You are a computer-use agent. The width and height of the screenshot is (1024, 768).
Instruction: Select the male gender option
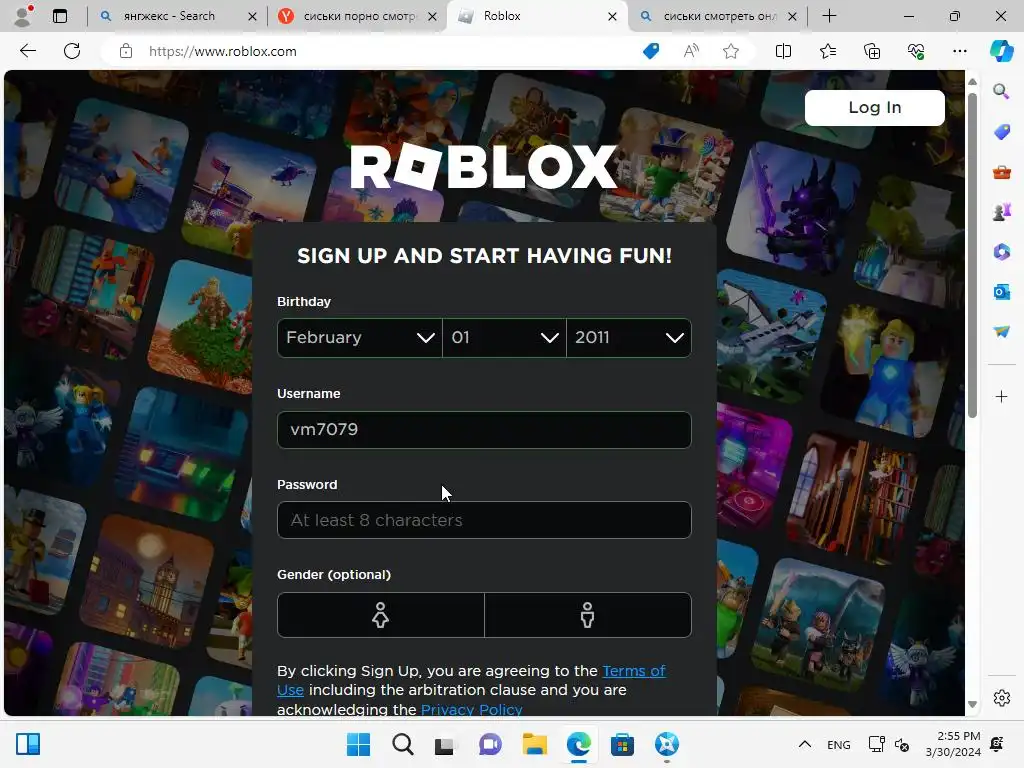pyautogui.click(x=588, y=615)
